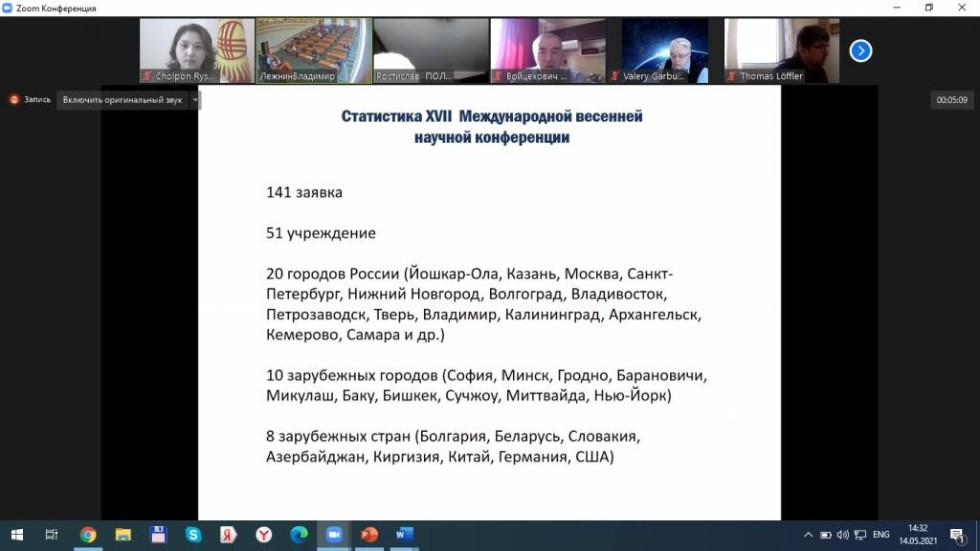The image size is (980, 551).
Task: Open Microsoft Edge from the taskbar
Action: [x=298, y=535]
